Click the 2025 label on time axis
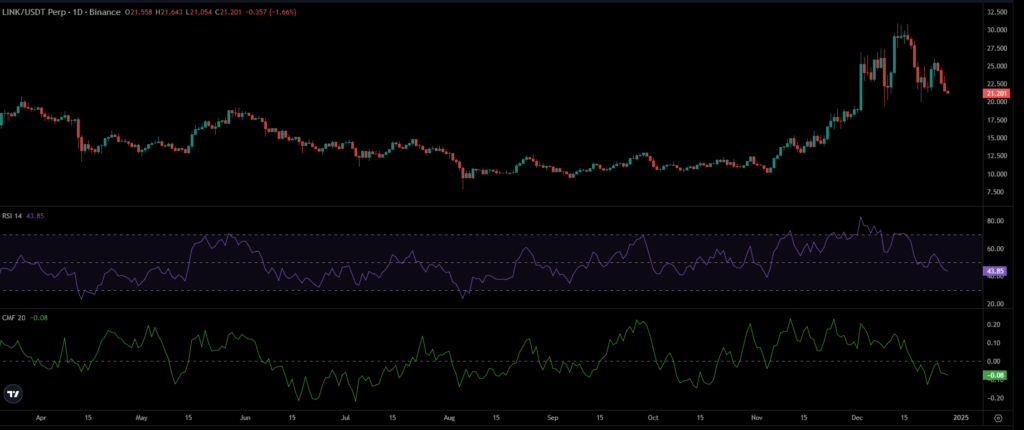1024x430 pixels. [x=961, y=417]
